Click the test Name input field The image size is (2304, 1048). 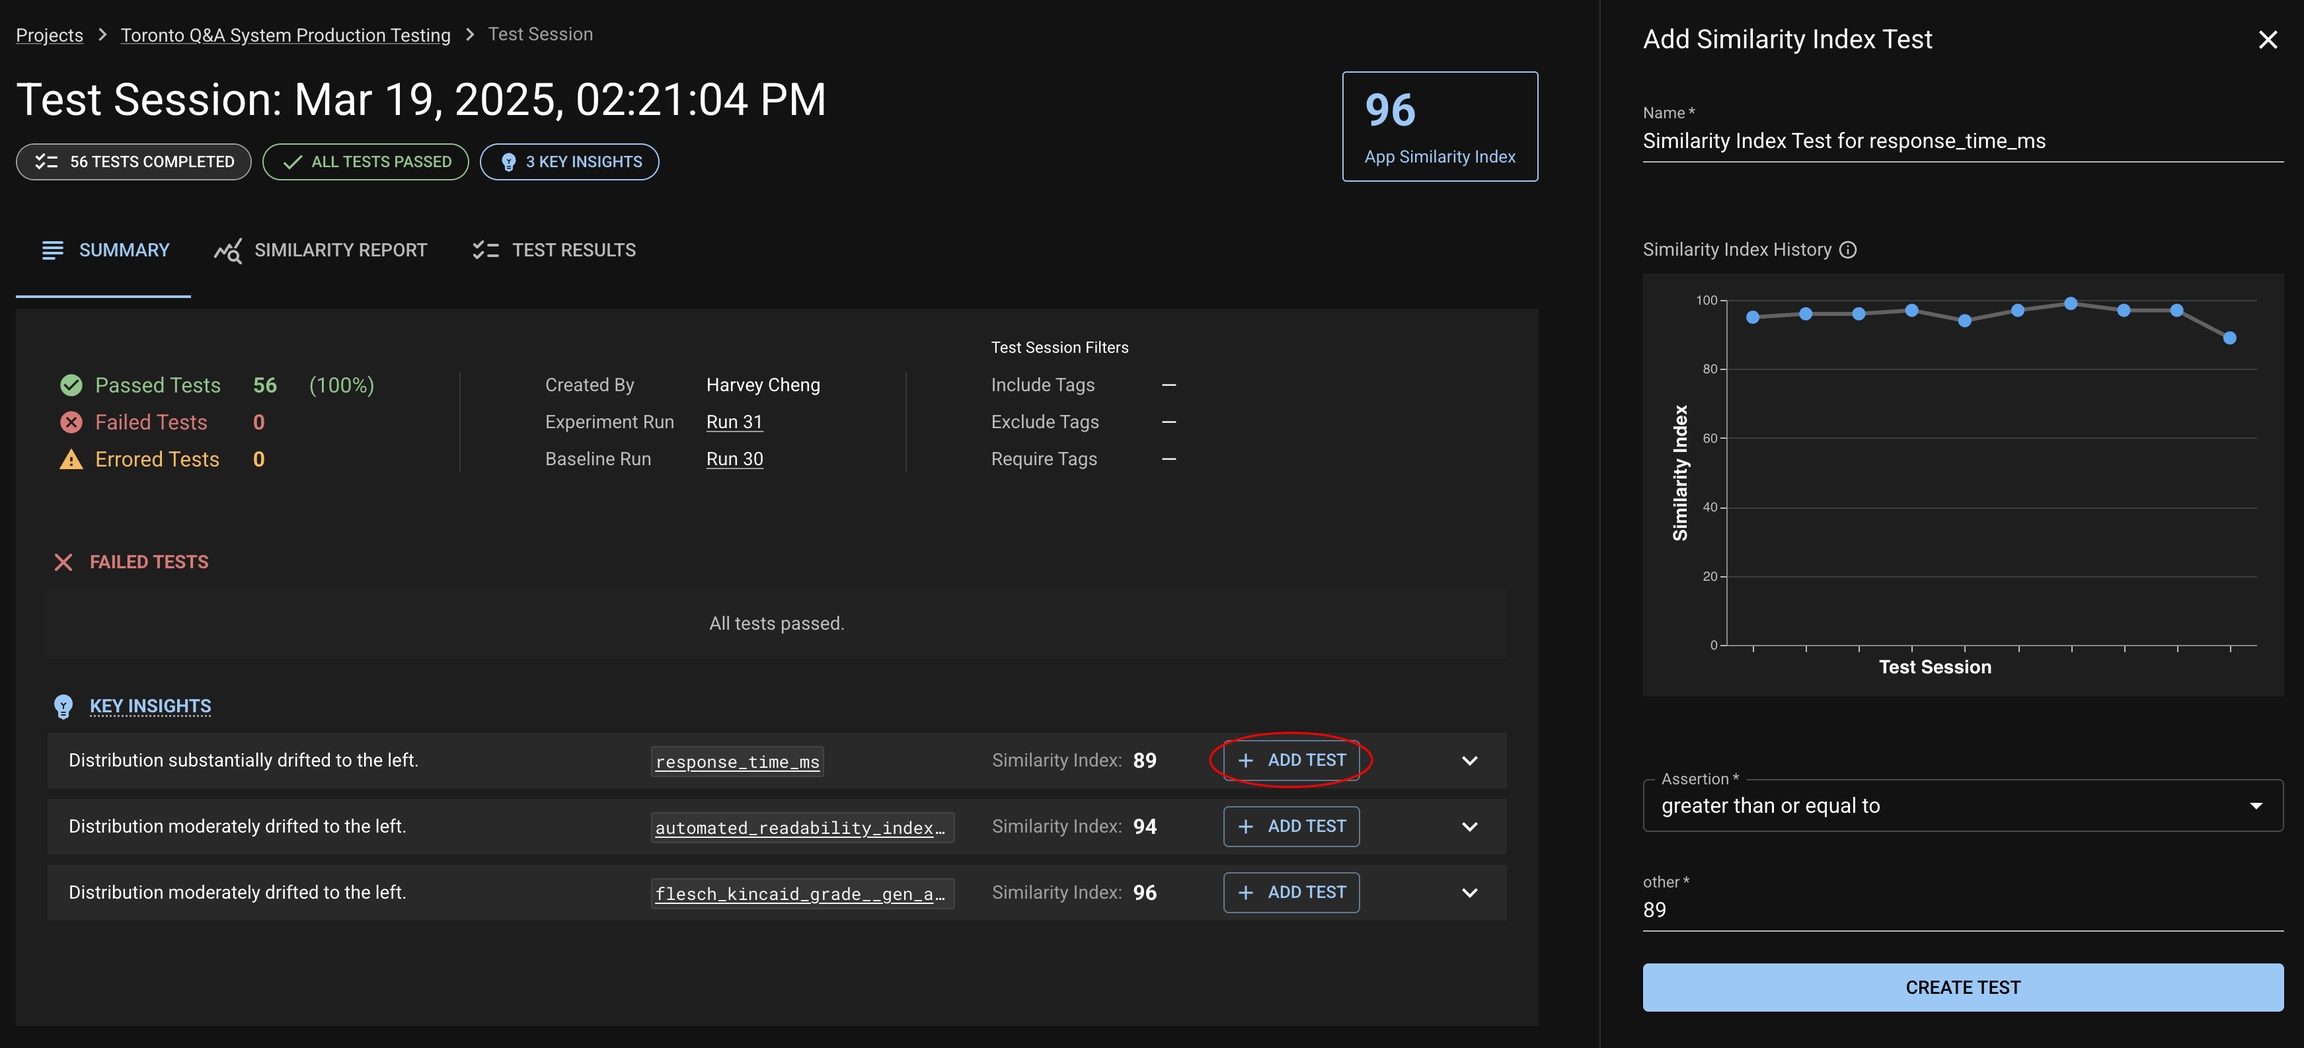click(1962, 141)
